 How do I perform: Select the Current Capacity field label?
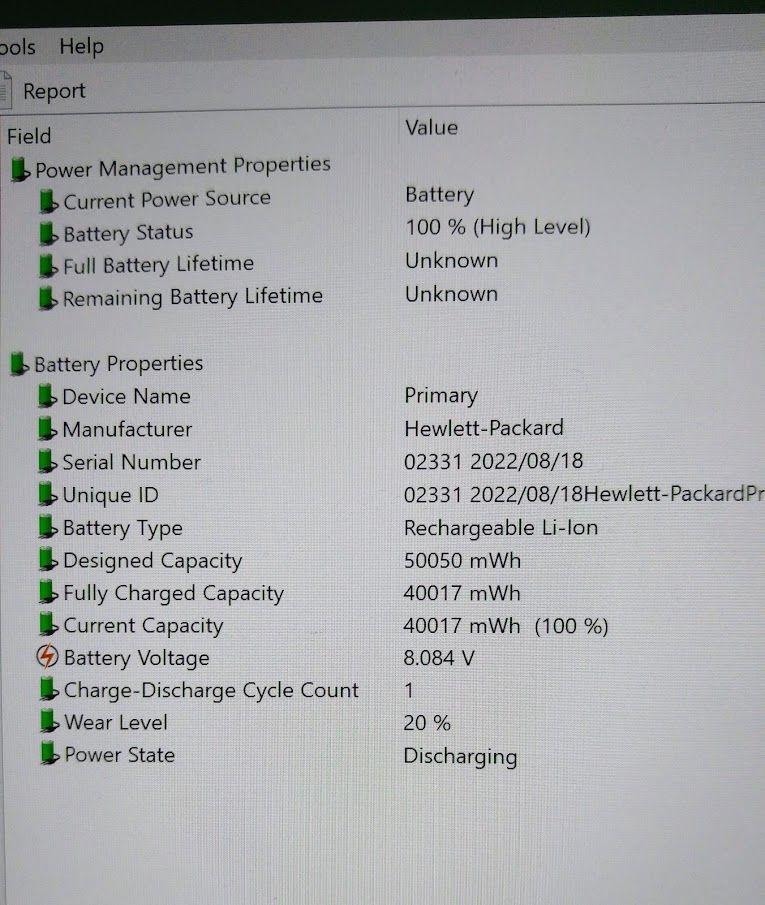[143, 626]
